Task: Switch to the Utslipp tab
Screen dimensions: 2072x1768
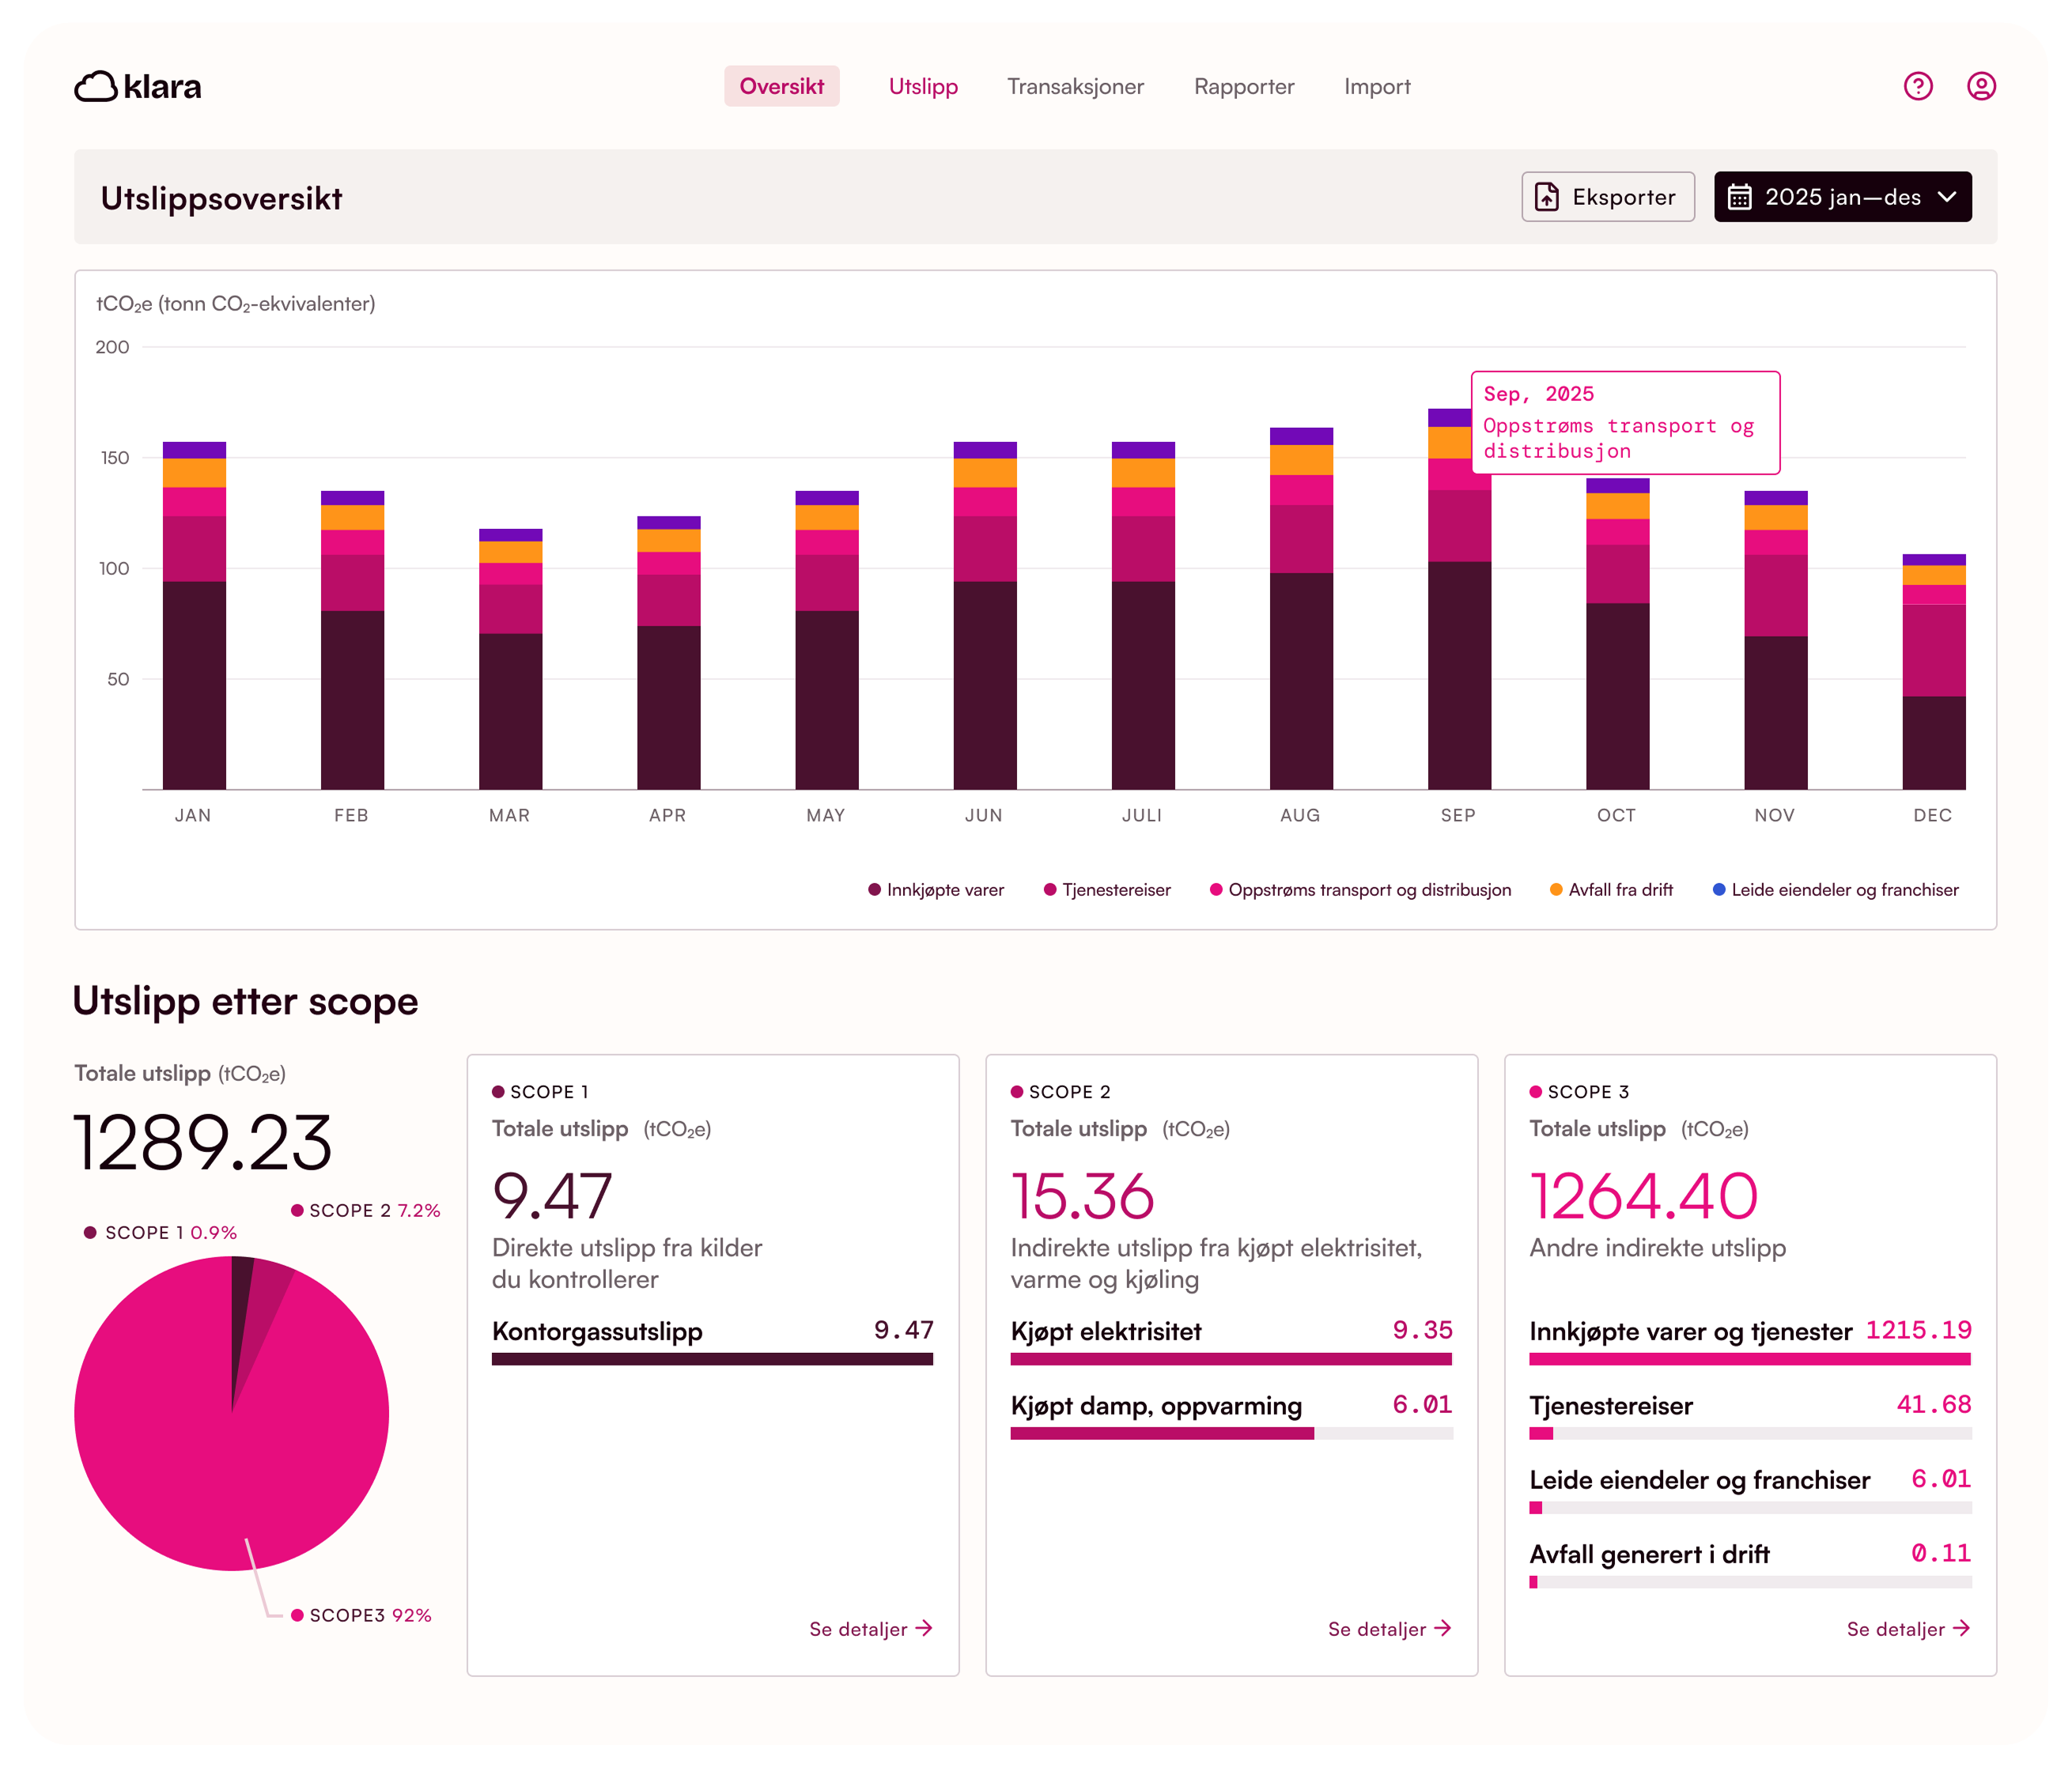Action: 923,87
